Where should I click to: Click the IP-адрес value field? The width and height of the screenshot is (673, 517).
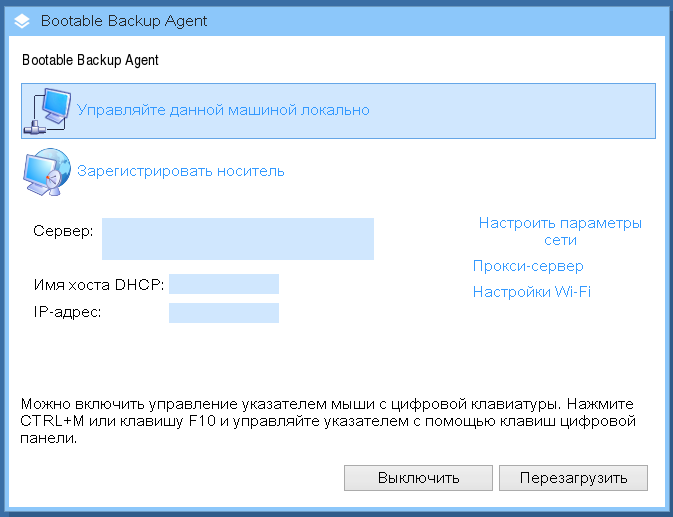tap(224, 313)
